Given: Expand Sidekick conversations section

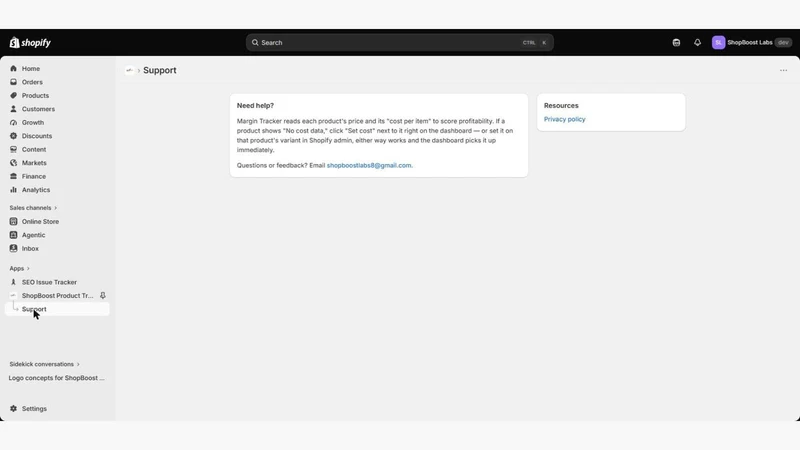Looking at the screenshot, I should click(44, 364).
